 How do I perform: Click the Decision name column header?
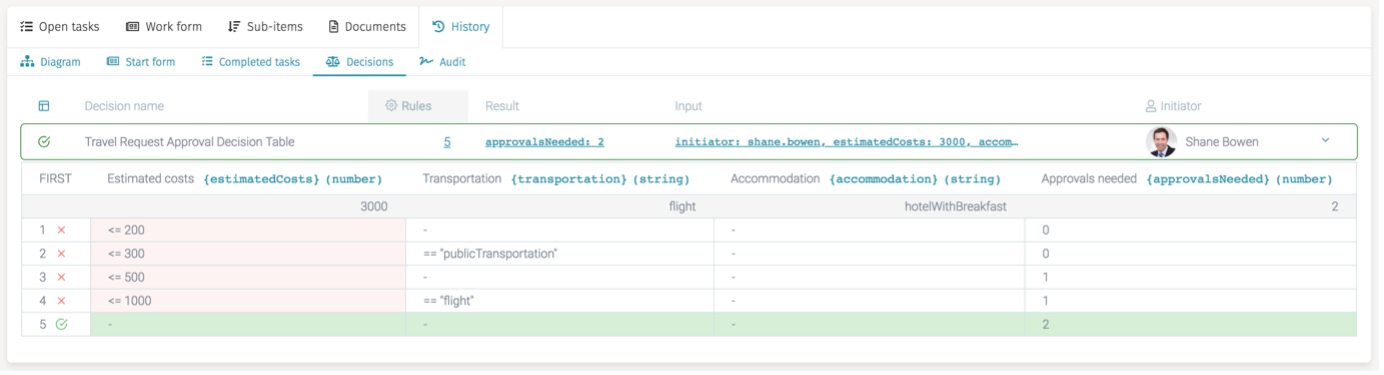click(x=124, y=106)
